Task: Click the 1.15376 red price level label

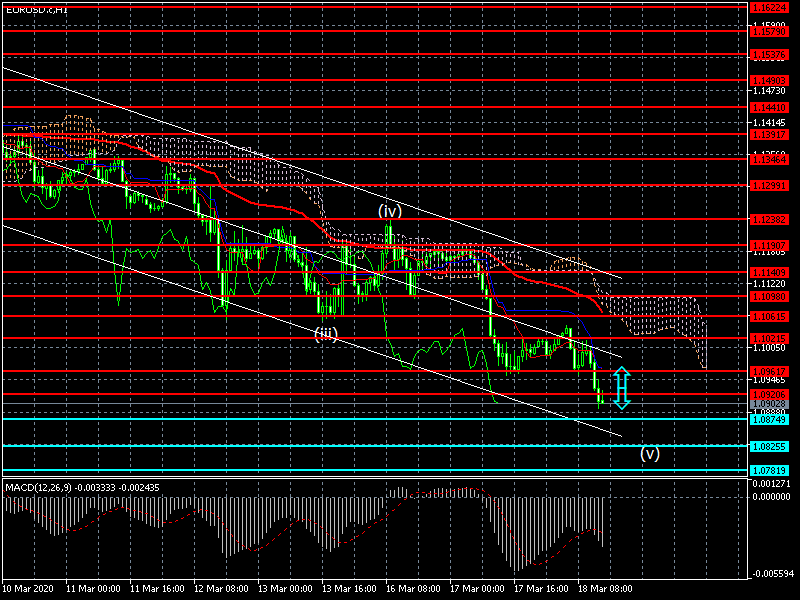Action: pyautogui.click(x=769, y=55)
